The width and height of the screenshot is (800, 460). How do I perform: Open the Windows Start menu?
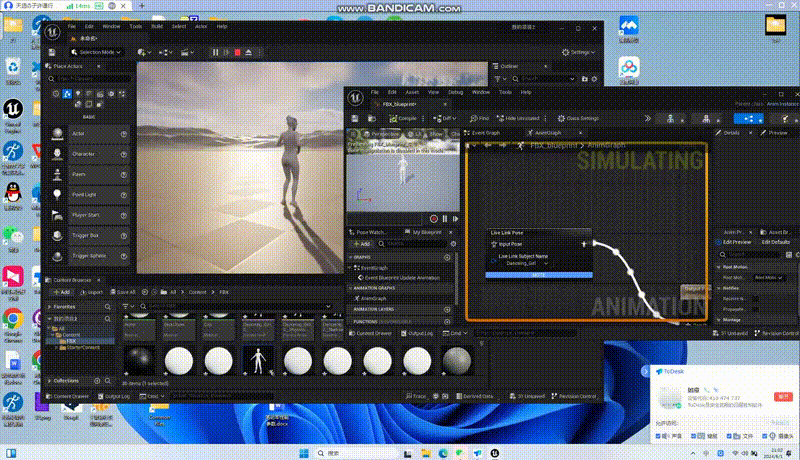click(304, 453)
